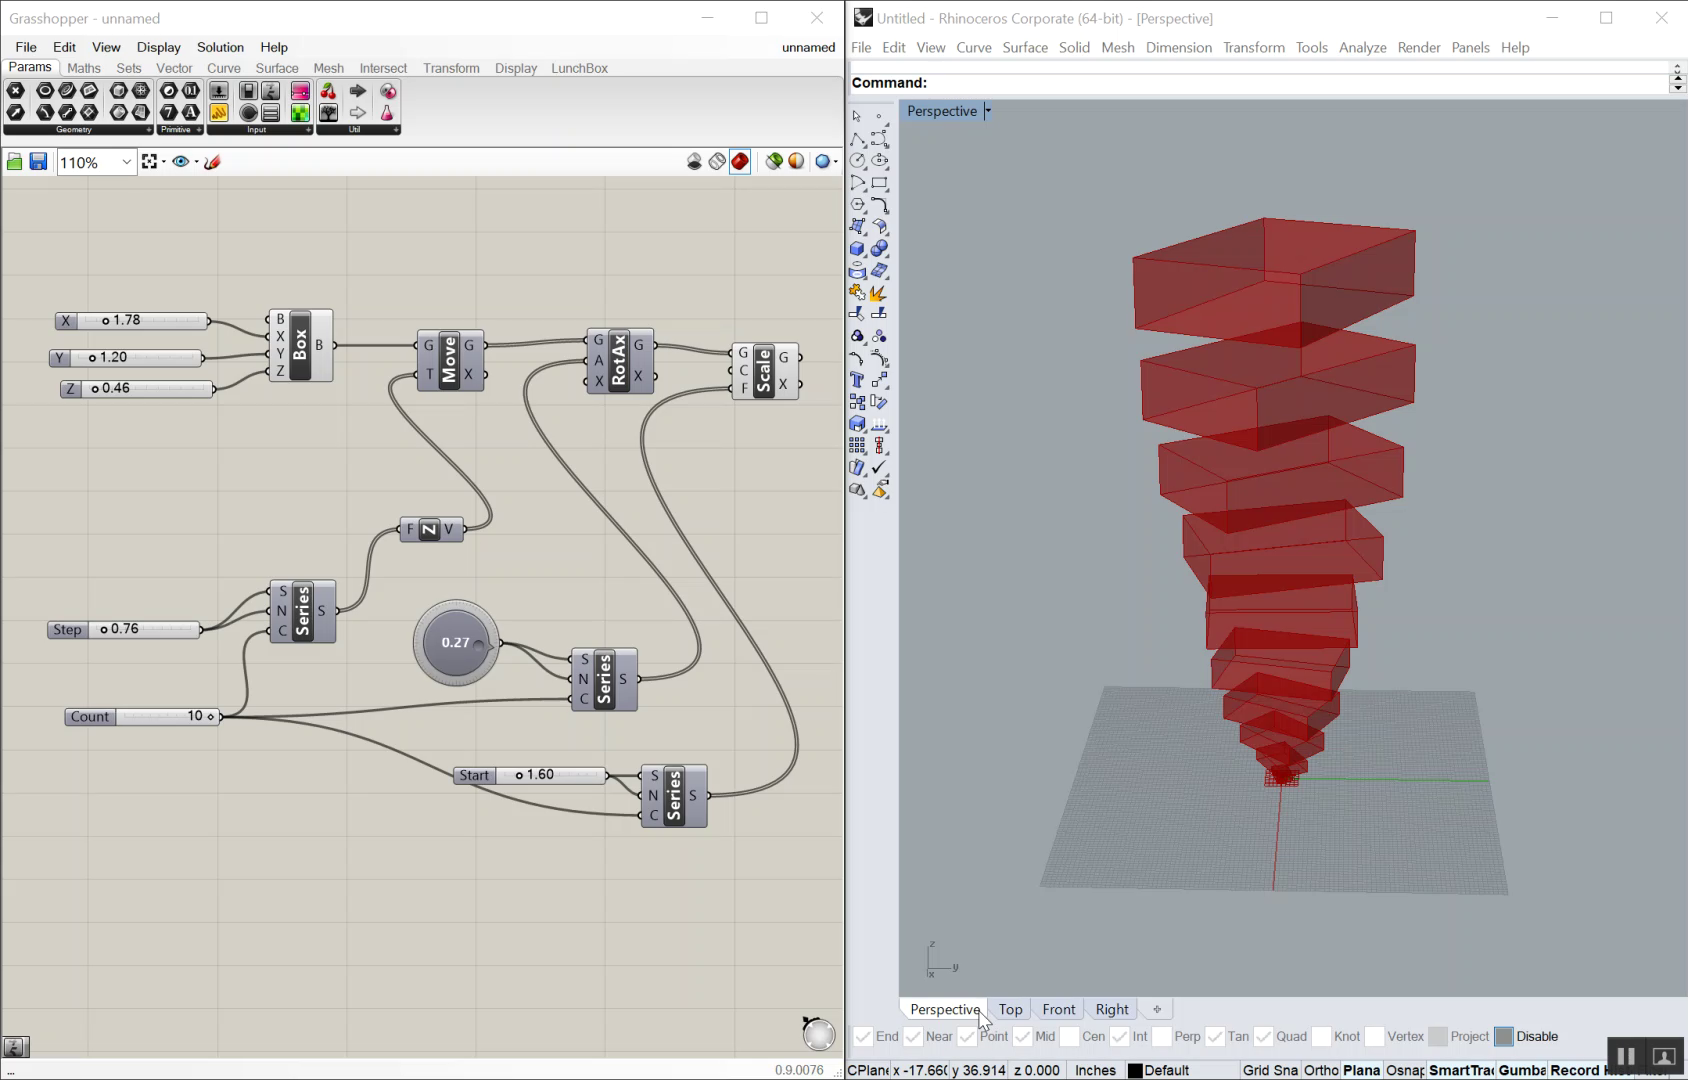This screenshot has width=1688, height=1080.
Task: Toggle the preview eye icon
Action: pos(182,161)
